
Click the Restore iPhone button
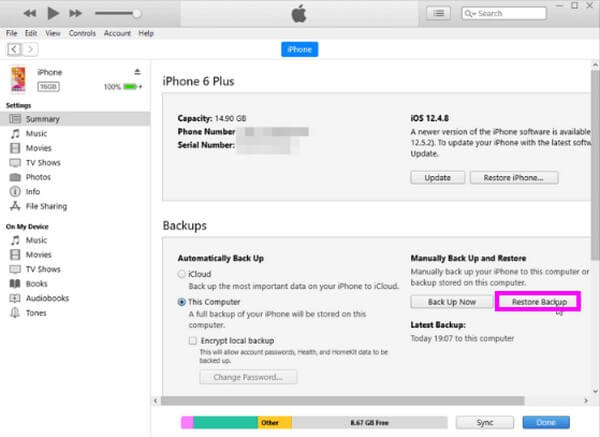click(x=514, y=178)
